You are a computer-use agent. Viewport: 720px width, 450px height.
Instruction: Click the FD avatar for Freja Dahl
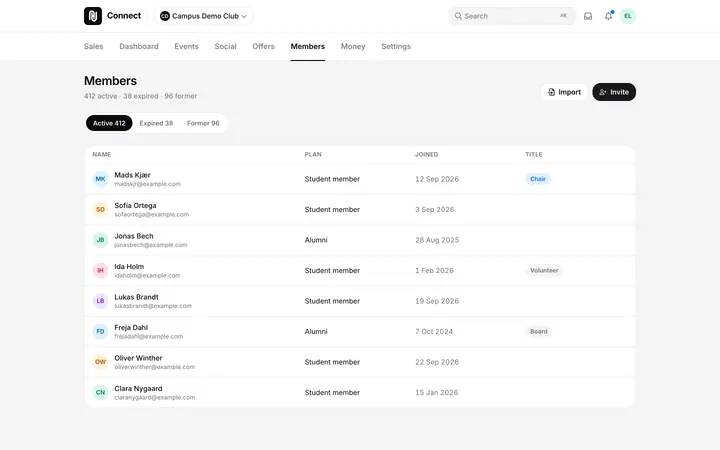coord(101,332)
